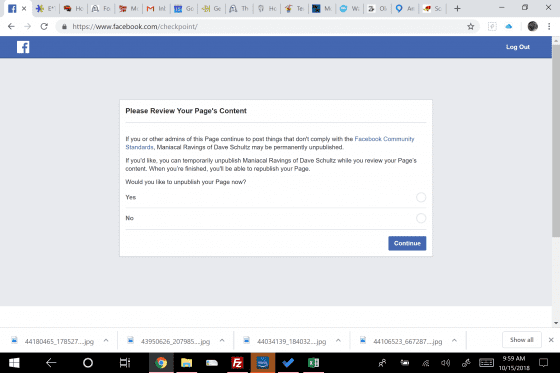Screen dimensions: 560x373
Task: Click the blue checkmark taskbar app
Action: coord(288,363)
